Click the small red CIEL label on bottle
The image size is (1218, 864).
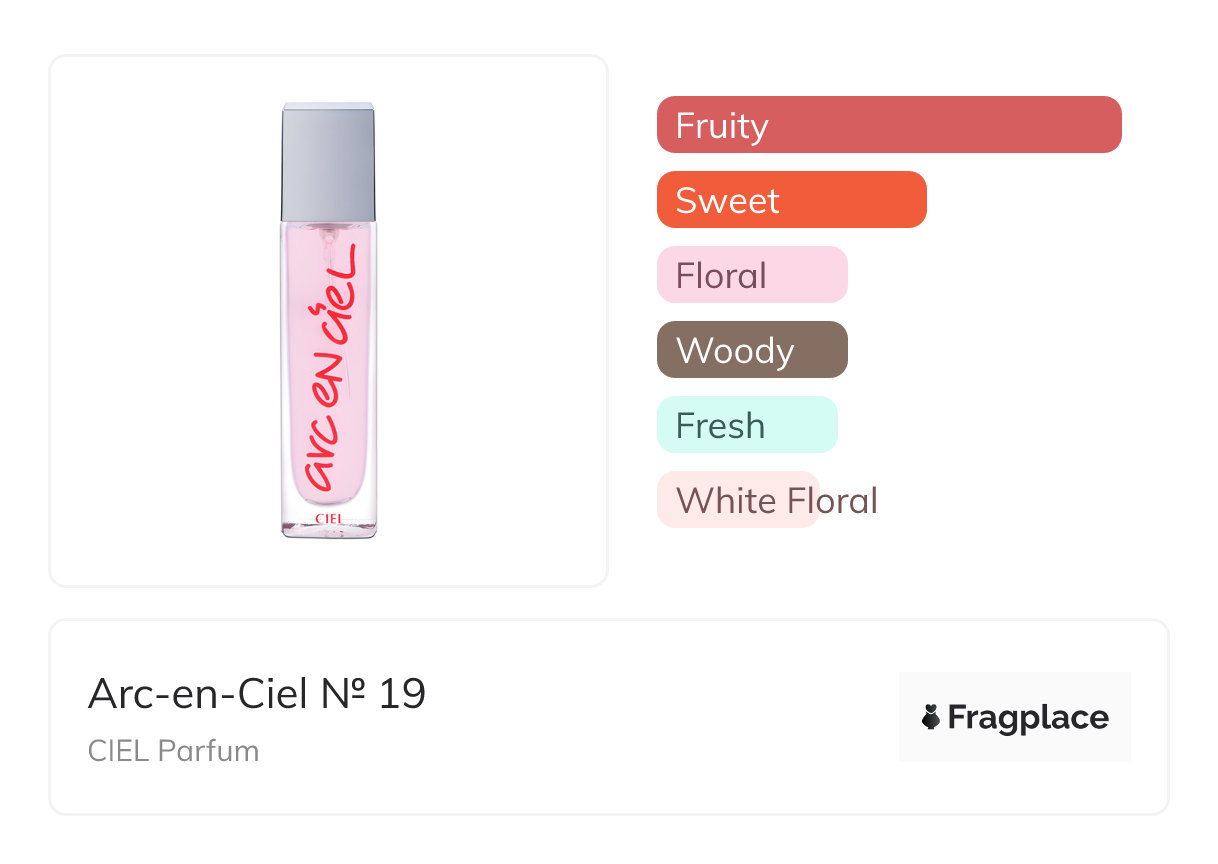(329, 519)
